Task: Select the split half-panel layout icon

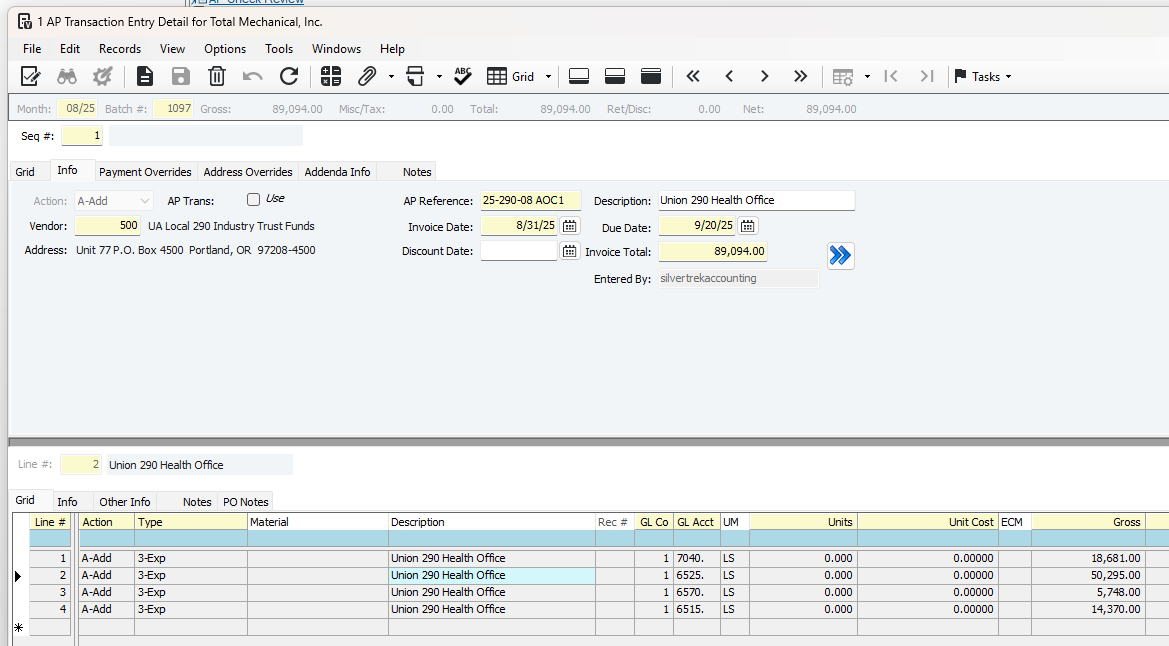Action: pyautogui.click(x=614, y=76)
